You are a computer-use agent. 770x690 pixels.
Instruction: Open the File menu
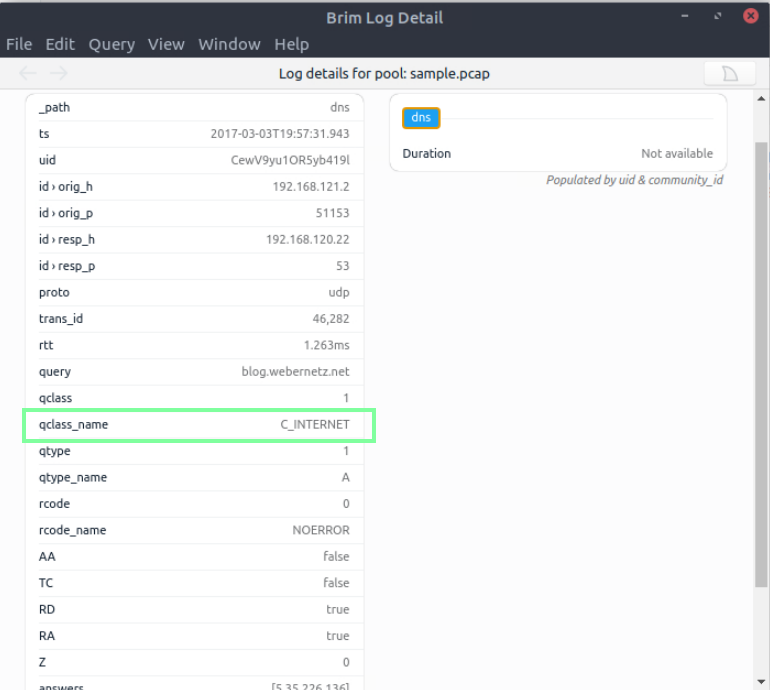(x=19, y=44)
